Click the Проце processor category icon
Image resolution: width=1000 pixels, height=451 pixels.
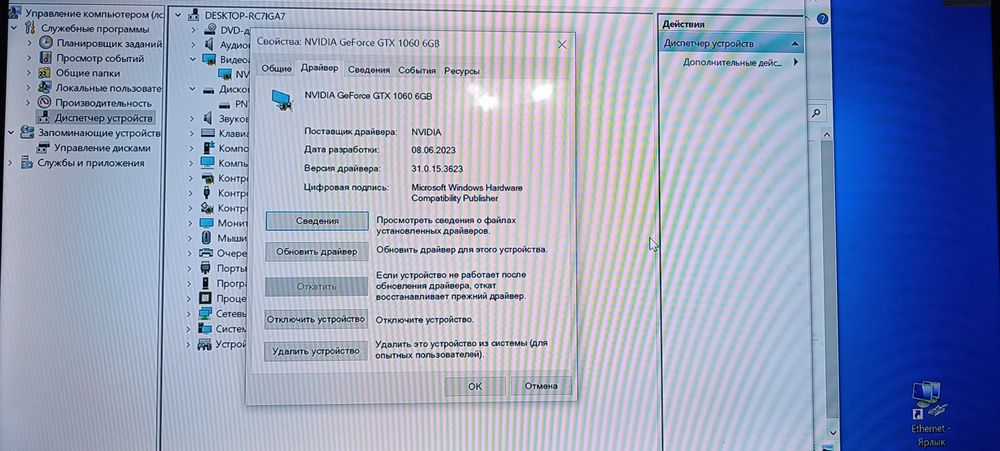click(x=205, y=298)
